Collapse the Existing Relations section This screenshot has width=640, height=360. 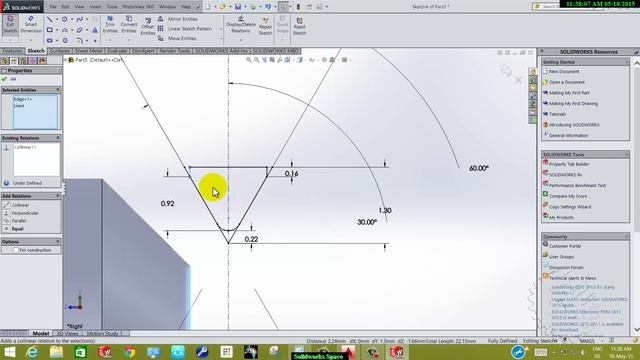58,138
